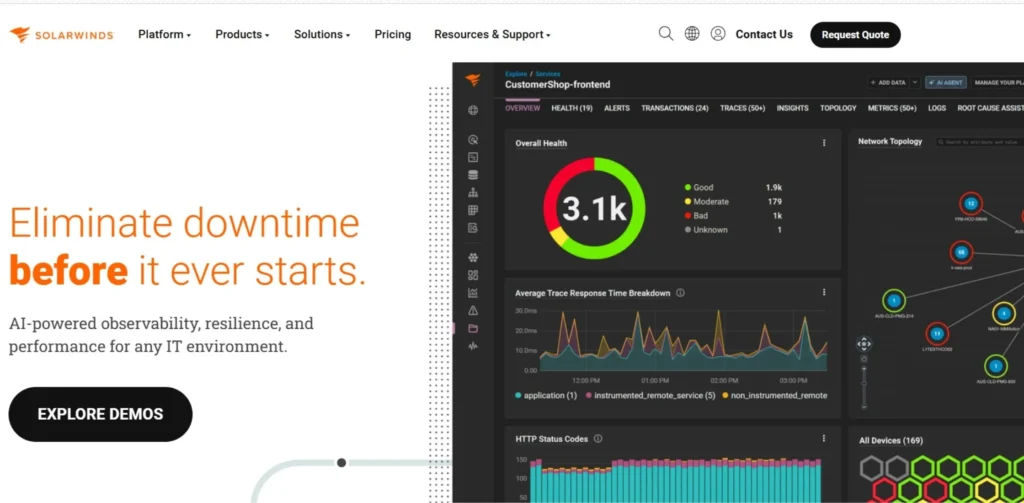Toggle instrumented_remote_service (5) legend series
The height and width of the screenshot is (503, 1024).
tap(650, 395)
